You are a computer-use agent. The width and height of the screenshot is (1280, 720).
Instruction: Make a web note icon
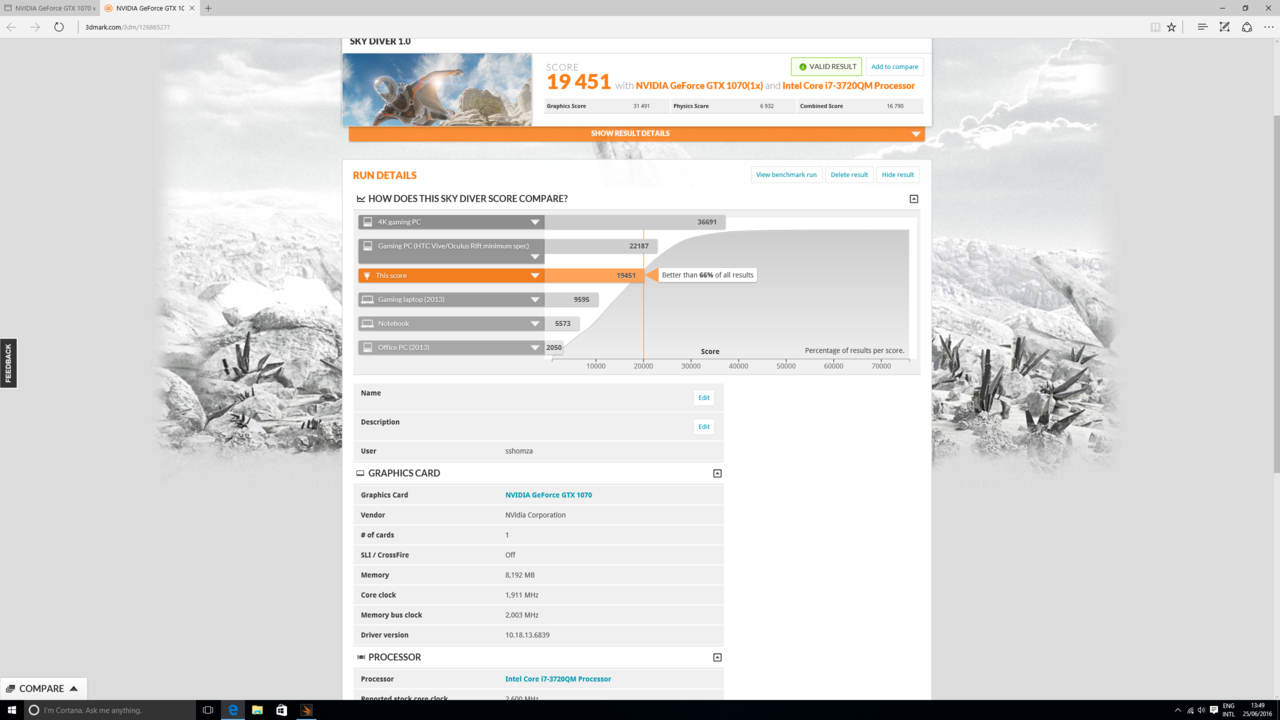click(1224, 27)
